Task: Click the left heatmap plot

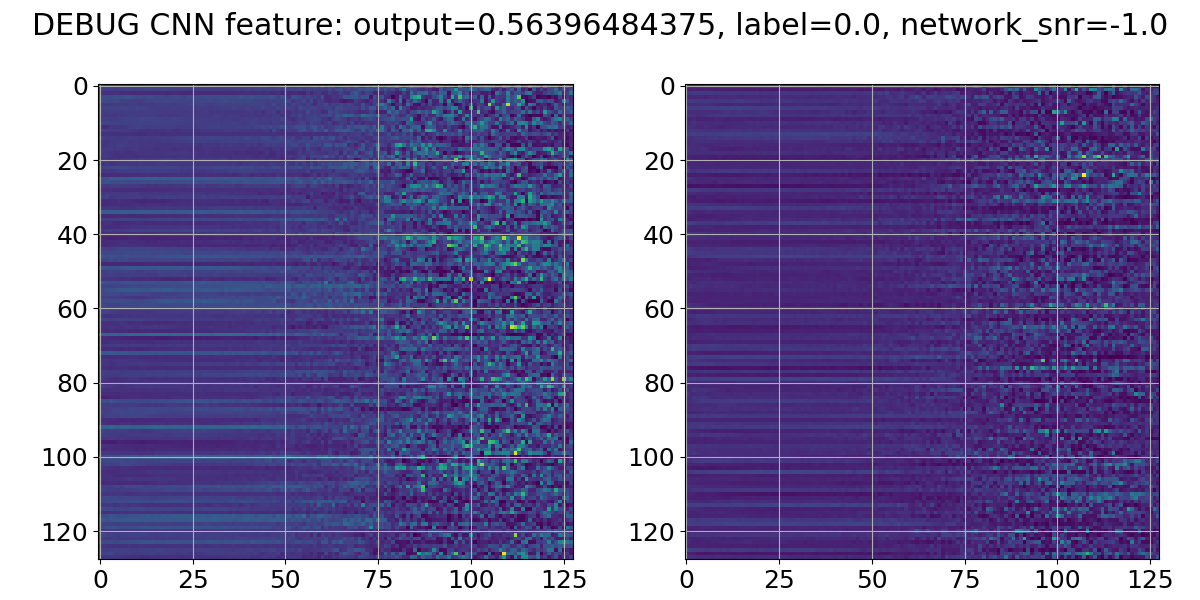Action: pos(336,322)
